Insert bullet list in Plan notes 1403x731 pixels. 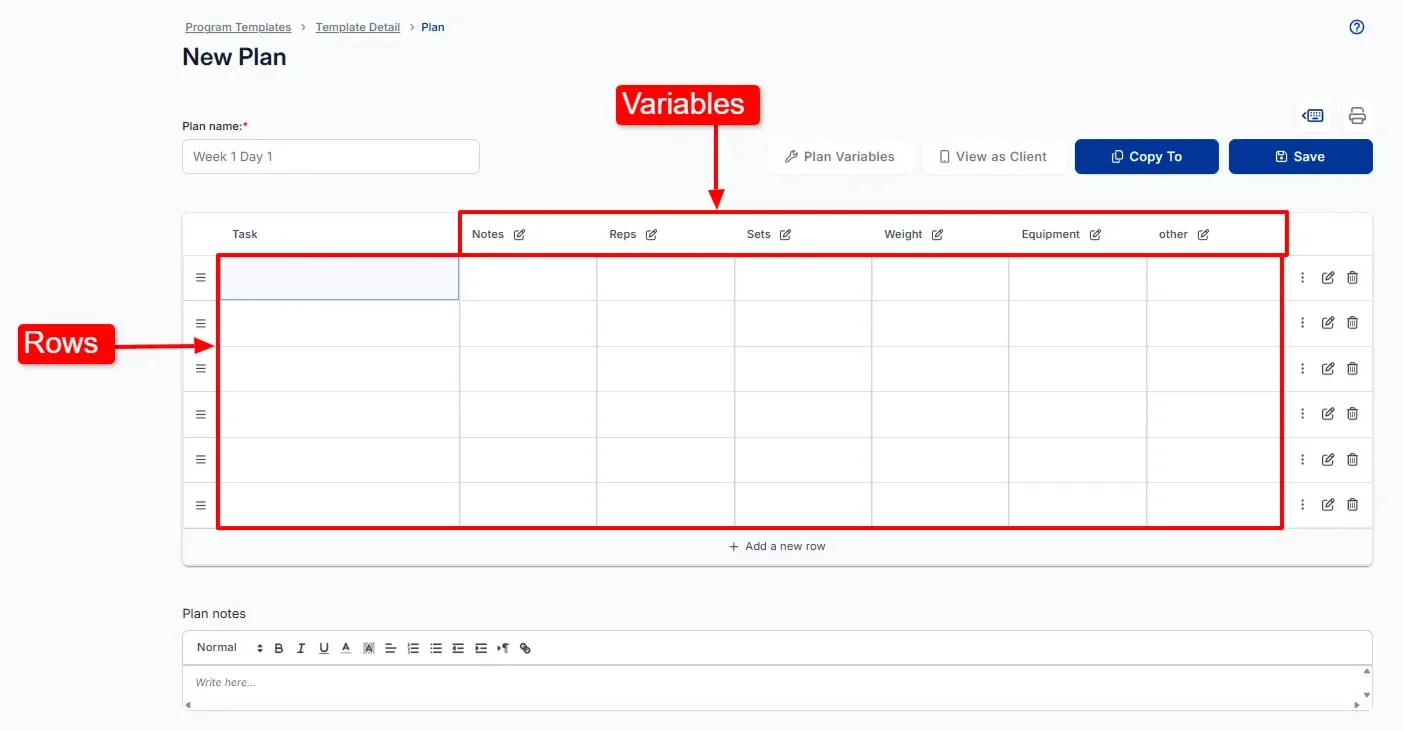[x=436, y=648]
